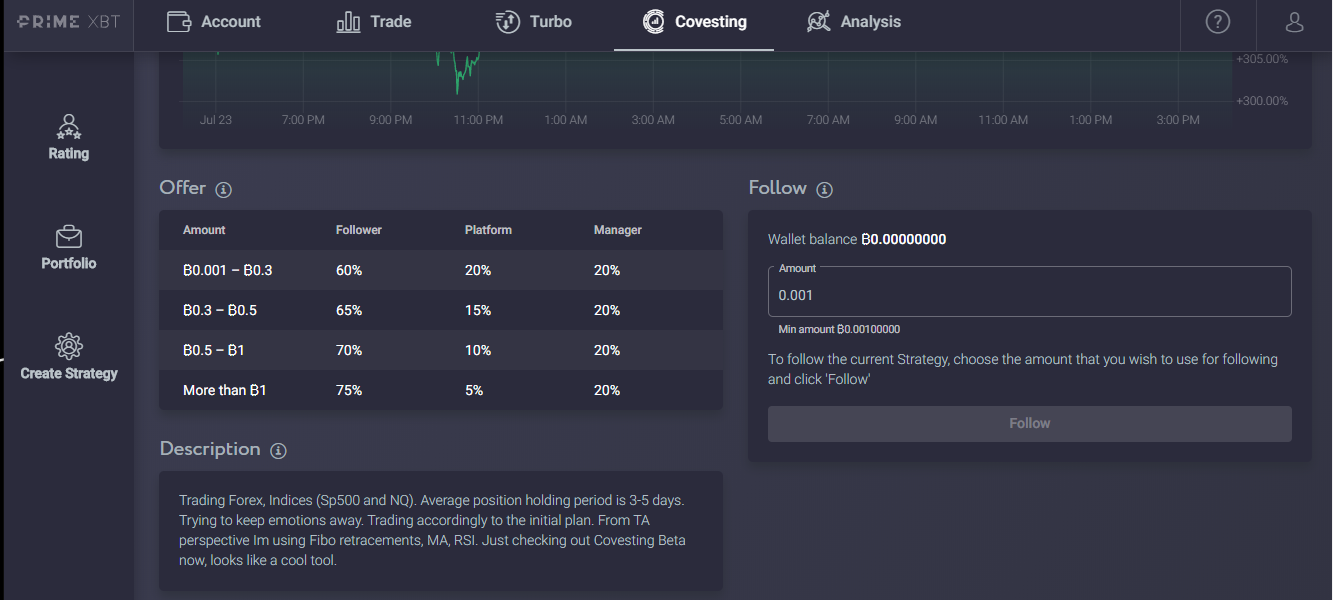Select the Covesting tab
The image size is (1333, 600).
694,21
